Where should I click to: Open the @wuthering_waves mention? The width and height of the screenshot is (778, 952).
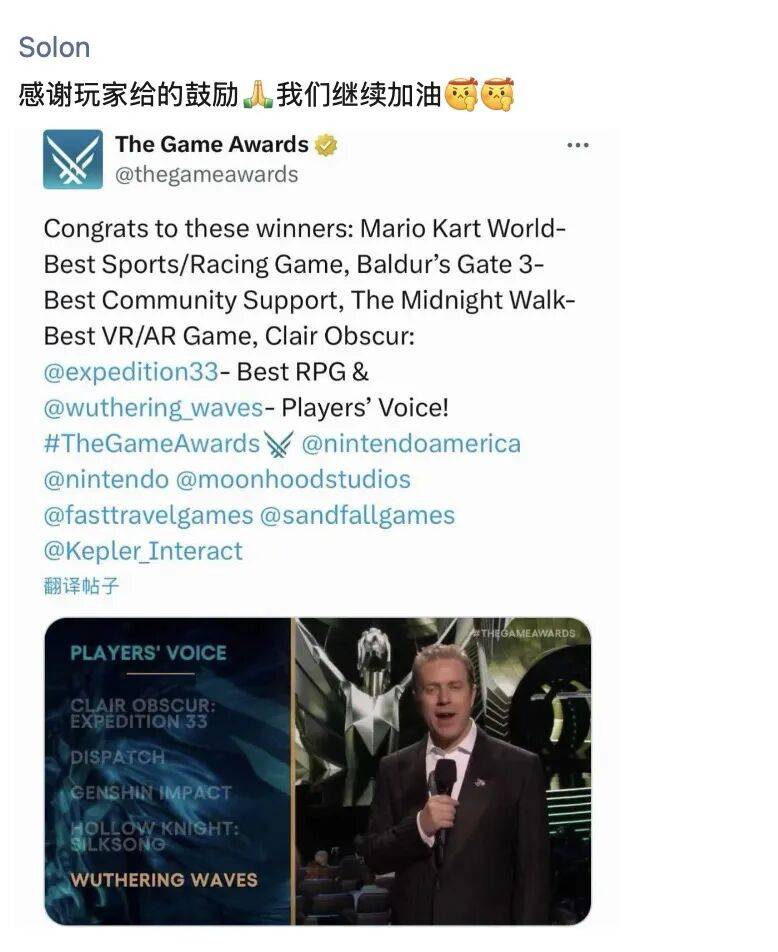click(153, 408)
